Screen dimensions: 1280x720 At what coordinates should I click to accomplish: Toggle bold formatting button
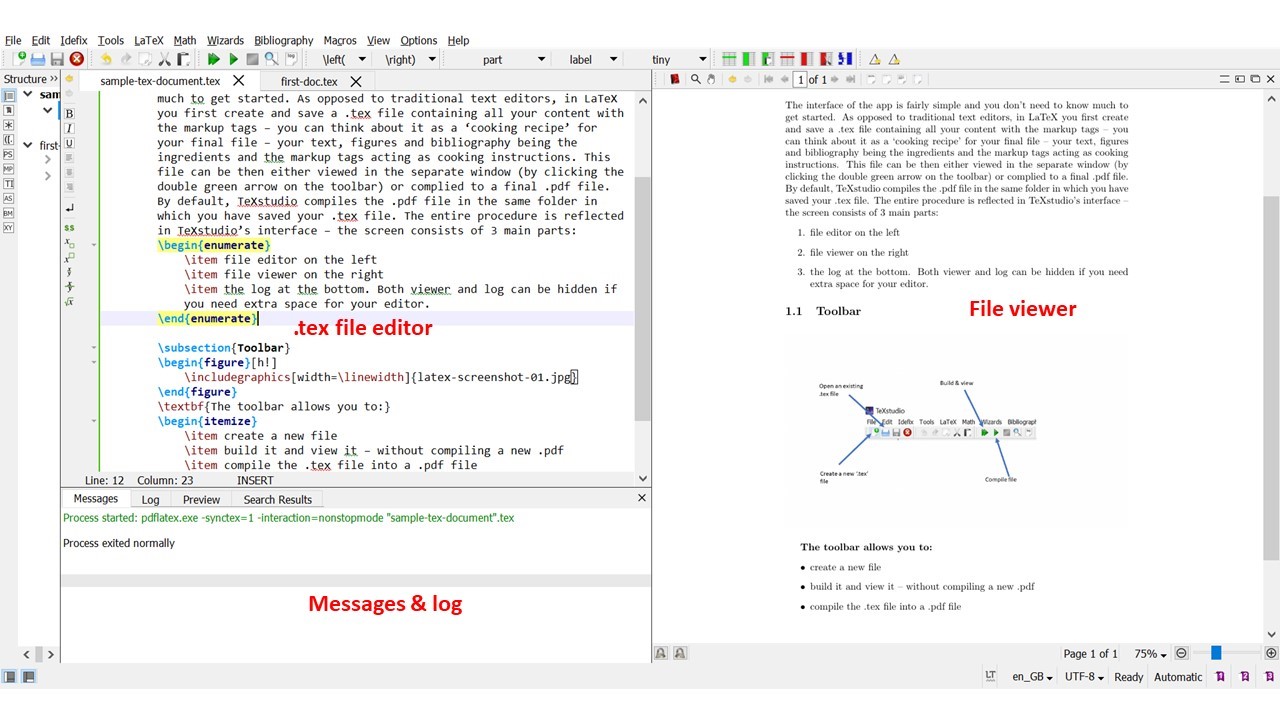69,114
